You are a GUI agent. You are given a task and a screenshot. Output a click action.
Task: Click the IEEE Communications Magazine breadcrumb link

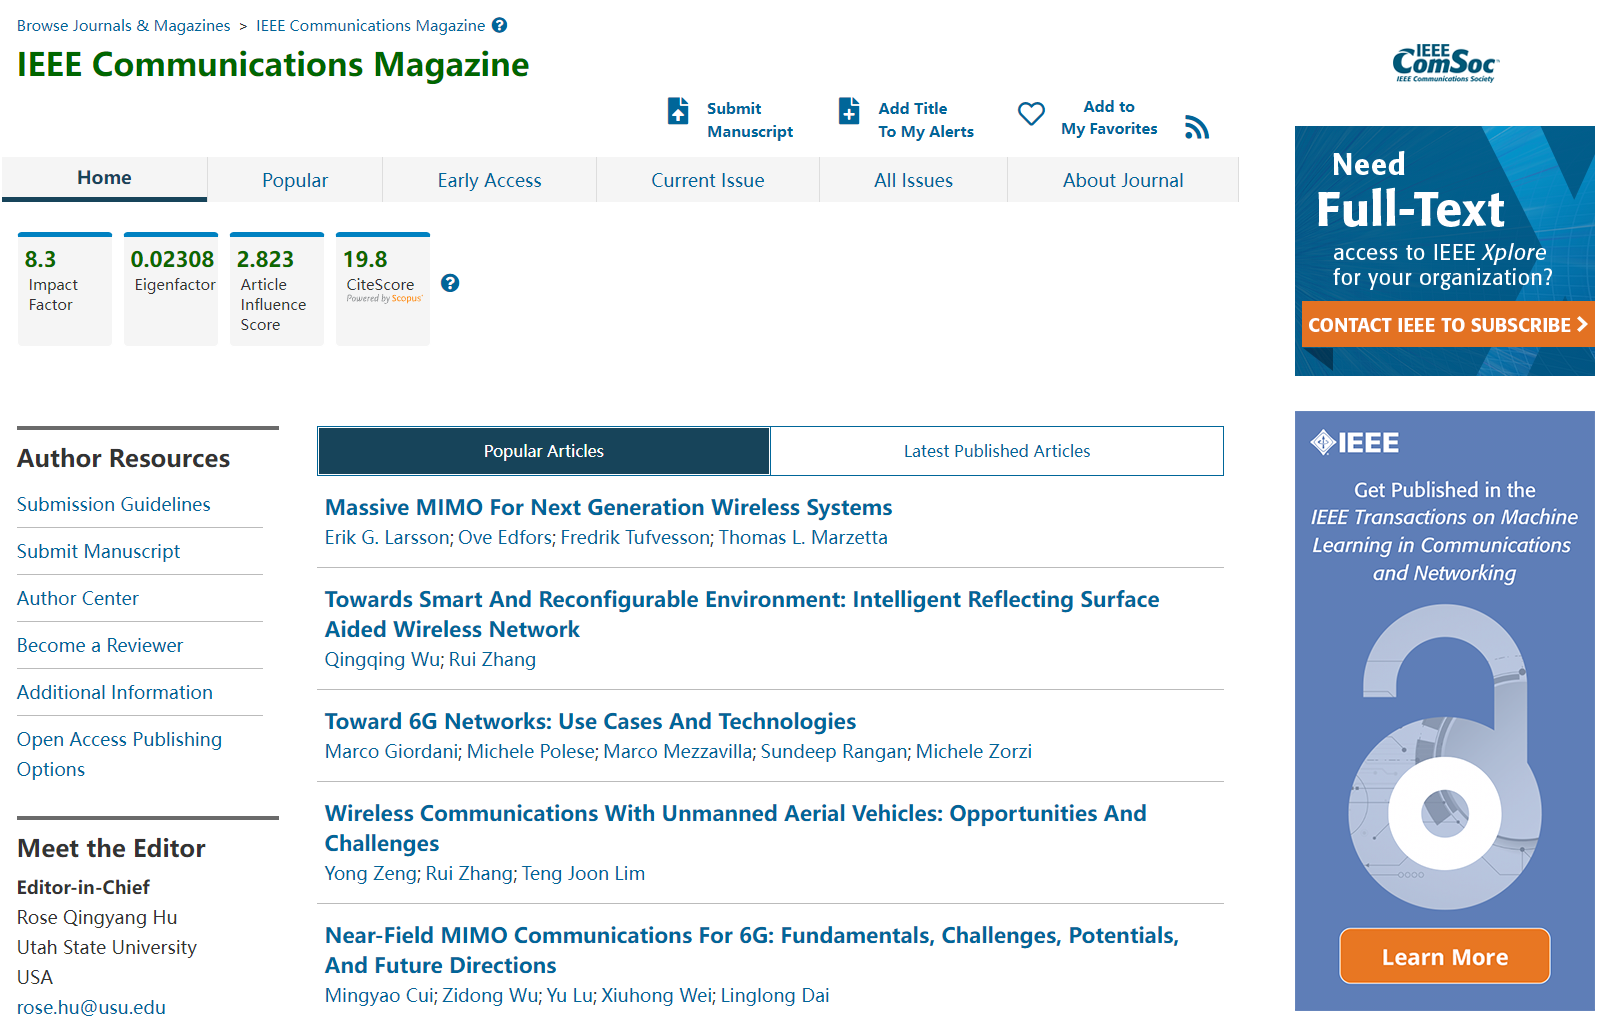[371, 25]
